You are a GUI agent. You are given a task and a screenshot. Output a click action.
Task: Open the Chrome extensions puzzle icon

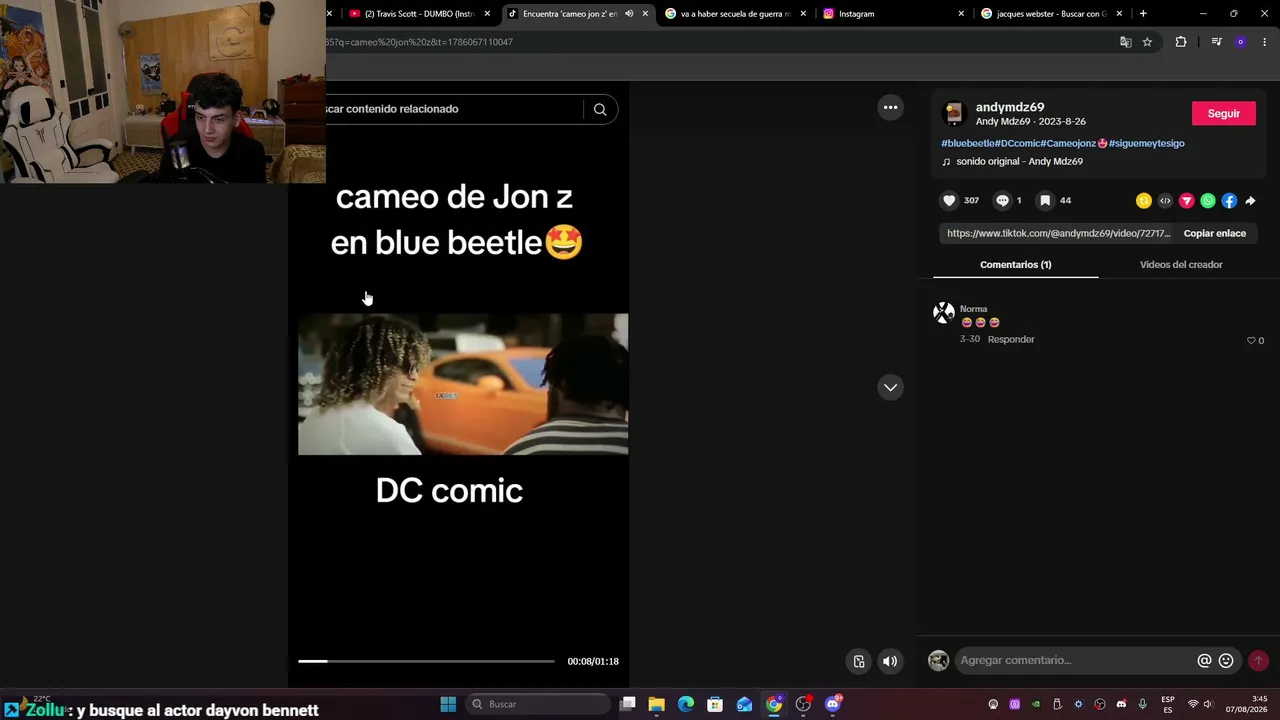1181,42
